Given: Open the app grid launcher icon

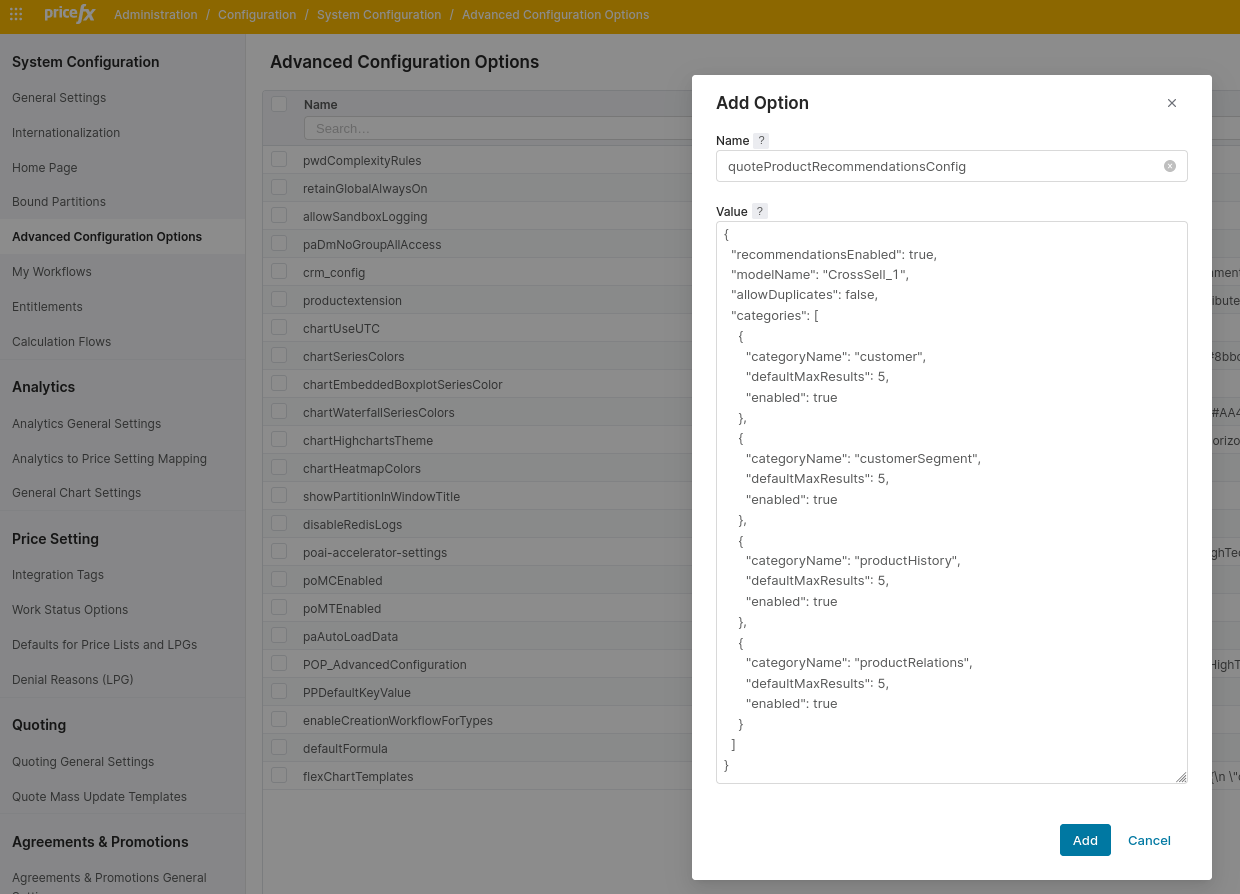Looking at the screenshot, I should tap(16, 15).
